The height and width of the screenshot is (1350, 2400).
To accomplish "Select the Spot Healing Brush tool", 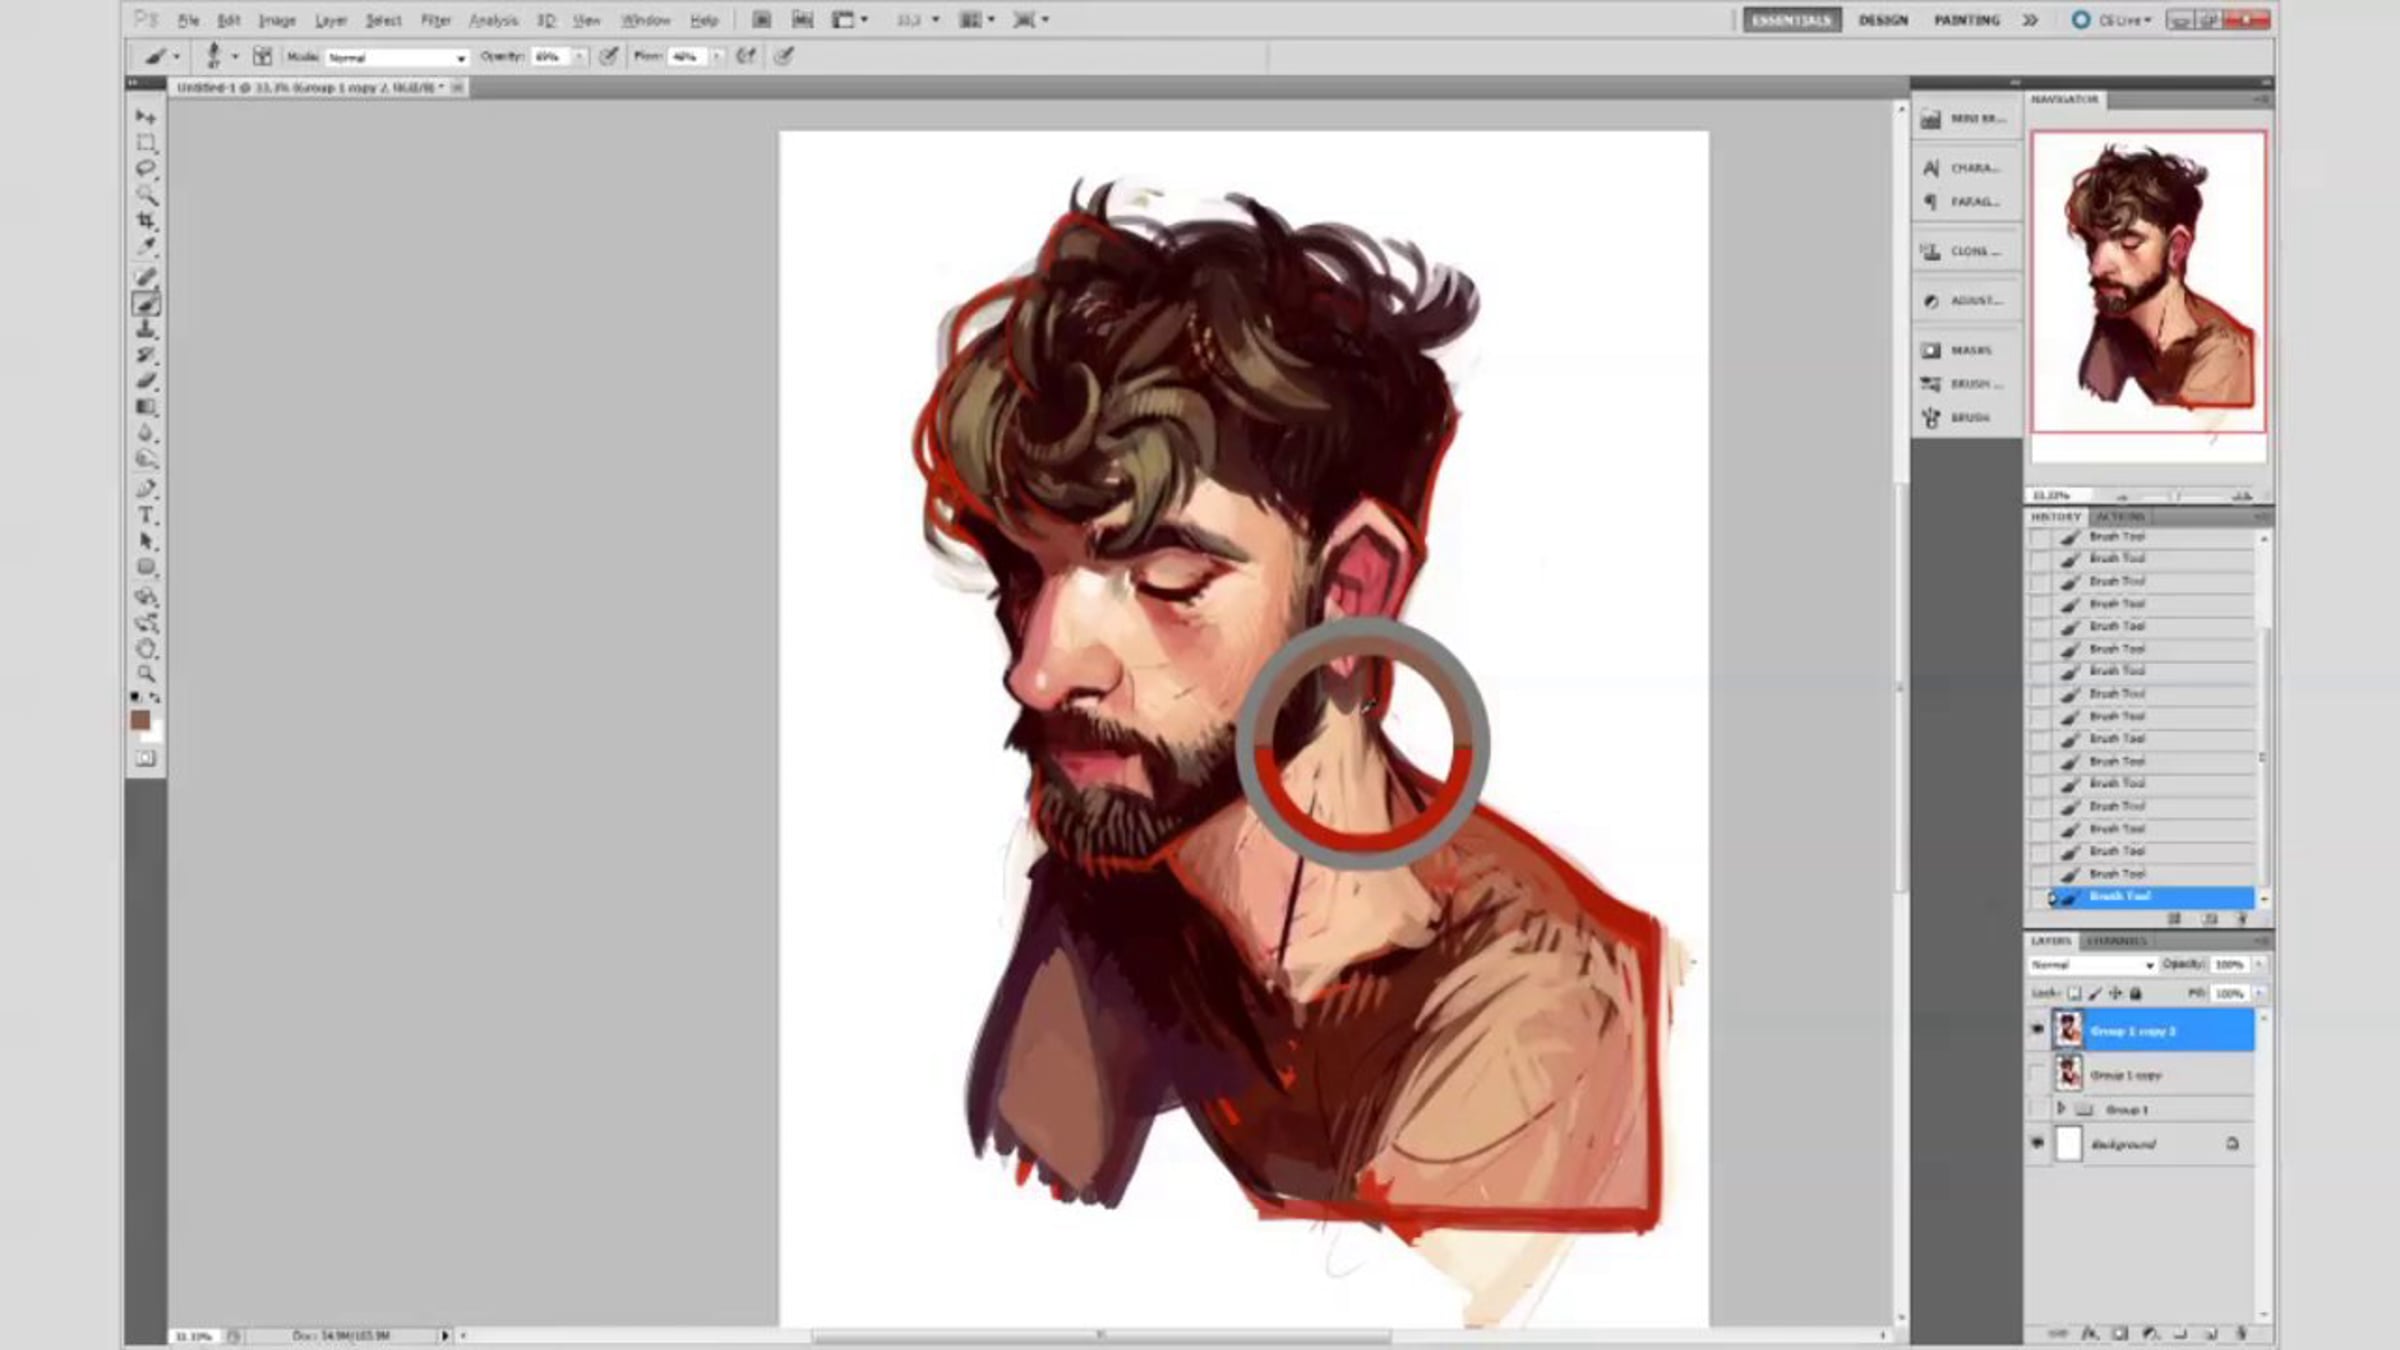I will point(146,277).
